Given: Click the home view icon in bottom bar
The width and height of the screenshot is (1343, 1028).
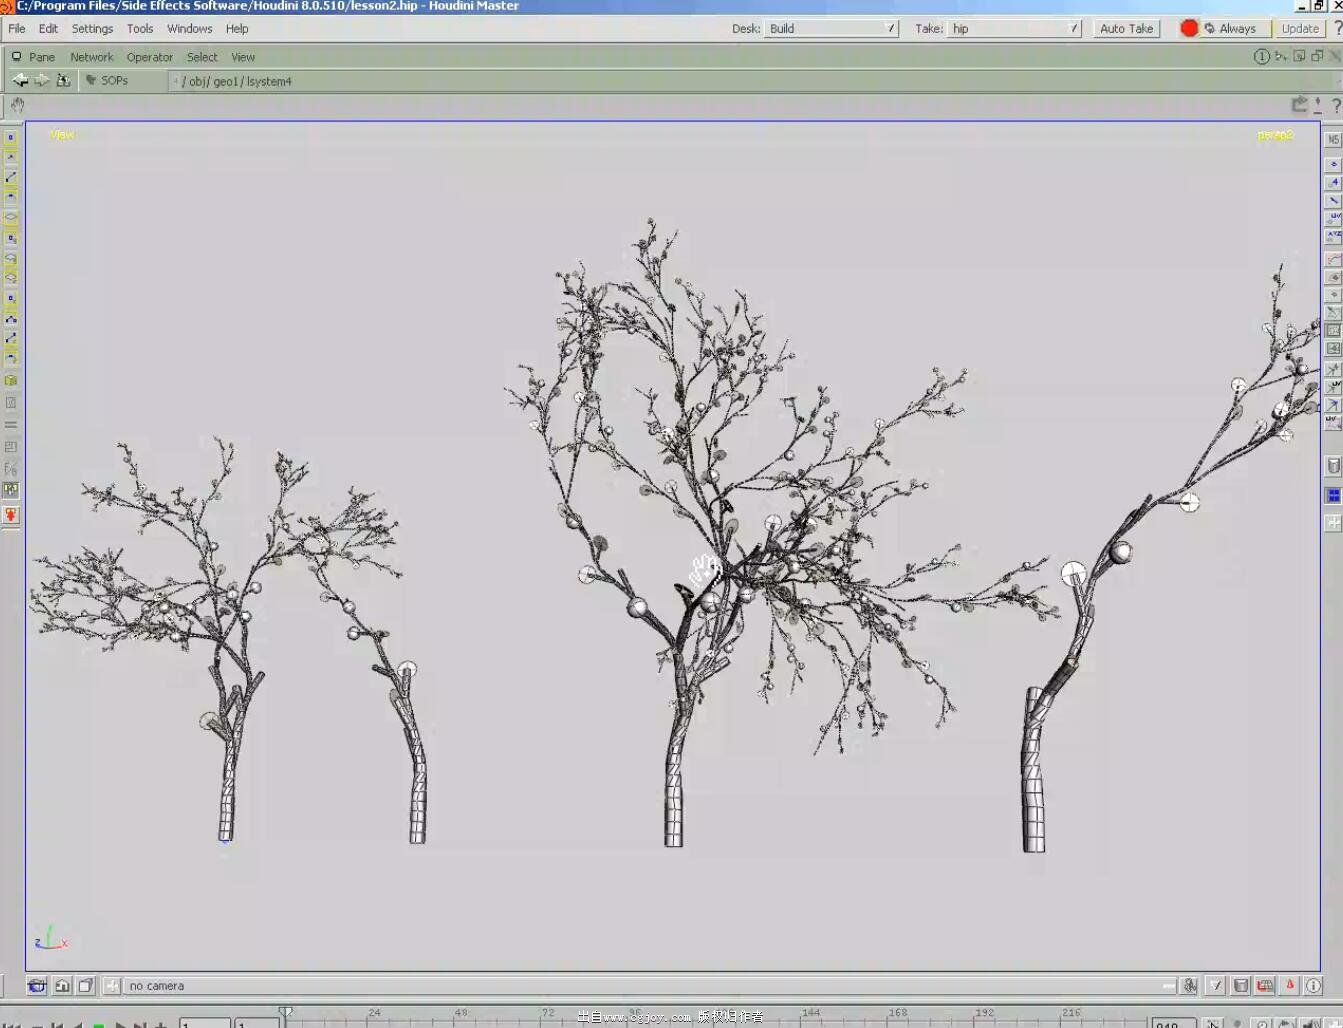Looking at the screenshot, I should 62,986.
